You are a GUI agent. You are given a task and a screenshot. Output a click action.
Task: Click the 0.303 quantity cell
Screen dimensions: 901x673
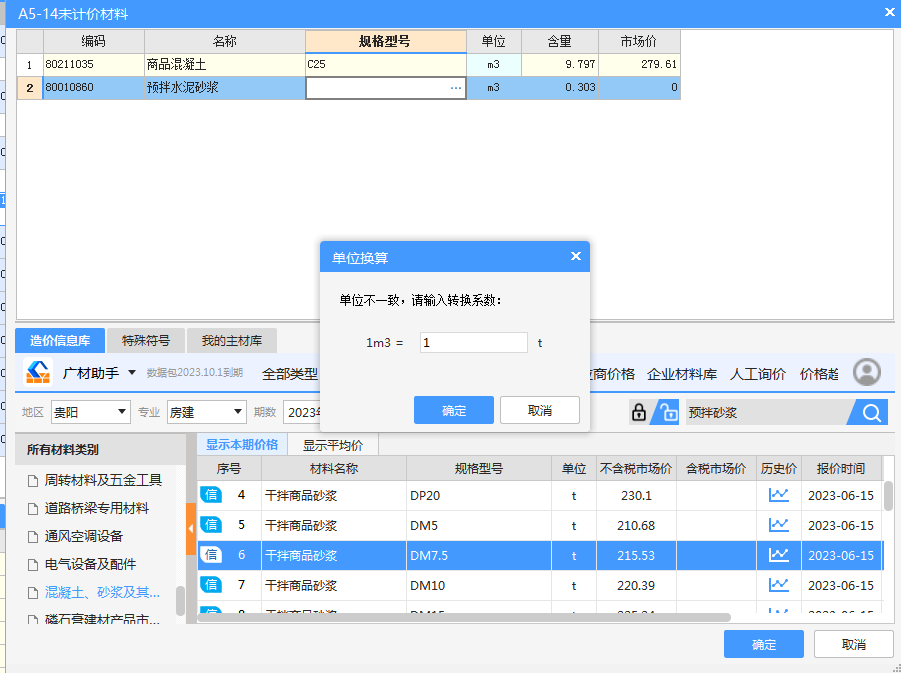tap(560, 88)
